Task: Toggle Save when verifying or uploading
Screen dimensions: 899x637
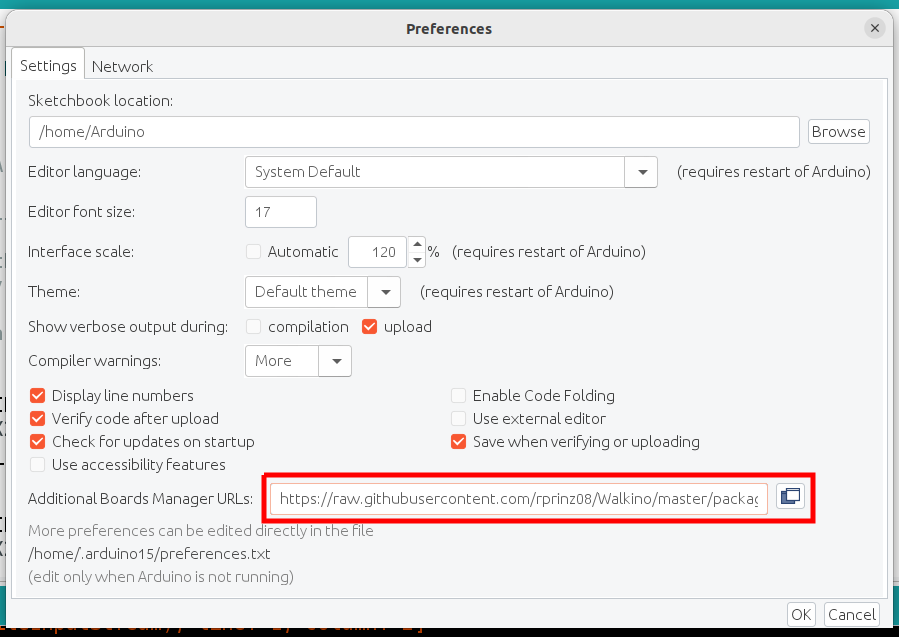Action: point(458,441)
